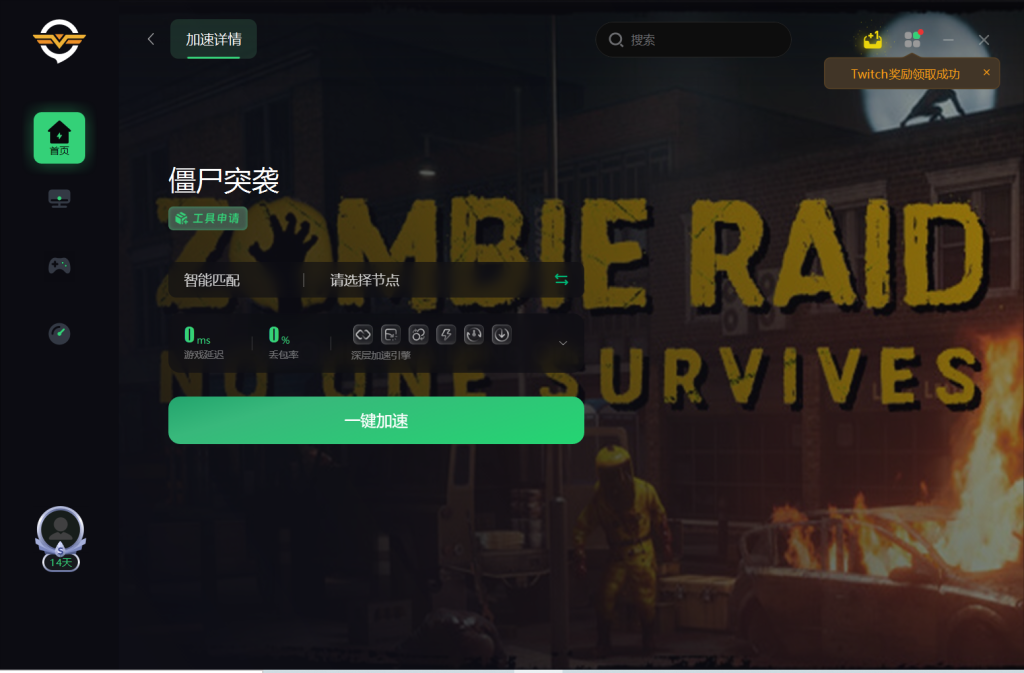Open the four-square apps menu icon
This screenshot has height=673, width=1024.
[912, 39]
